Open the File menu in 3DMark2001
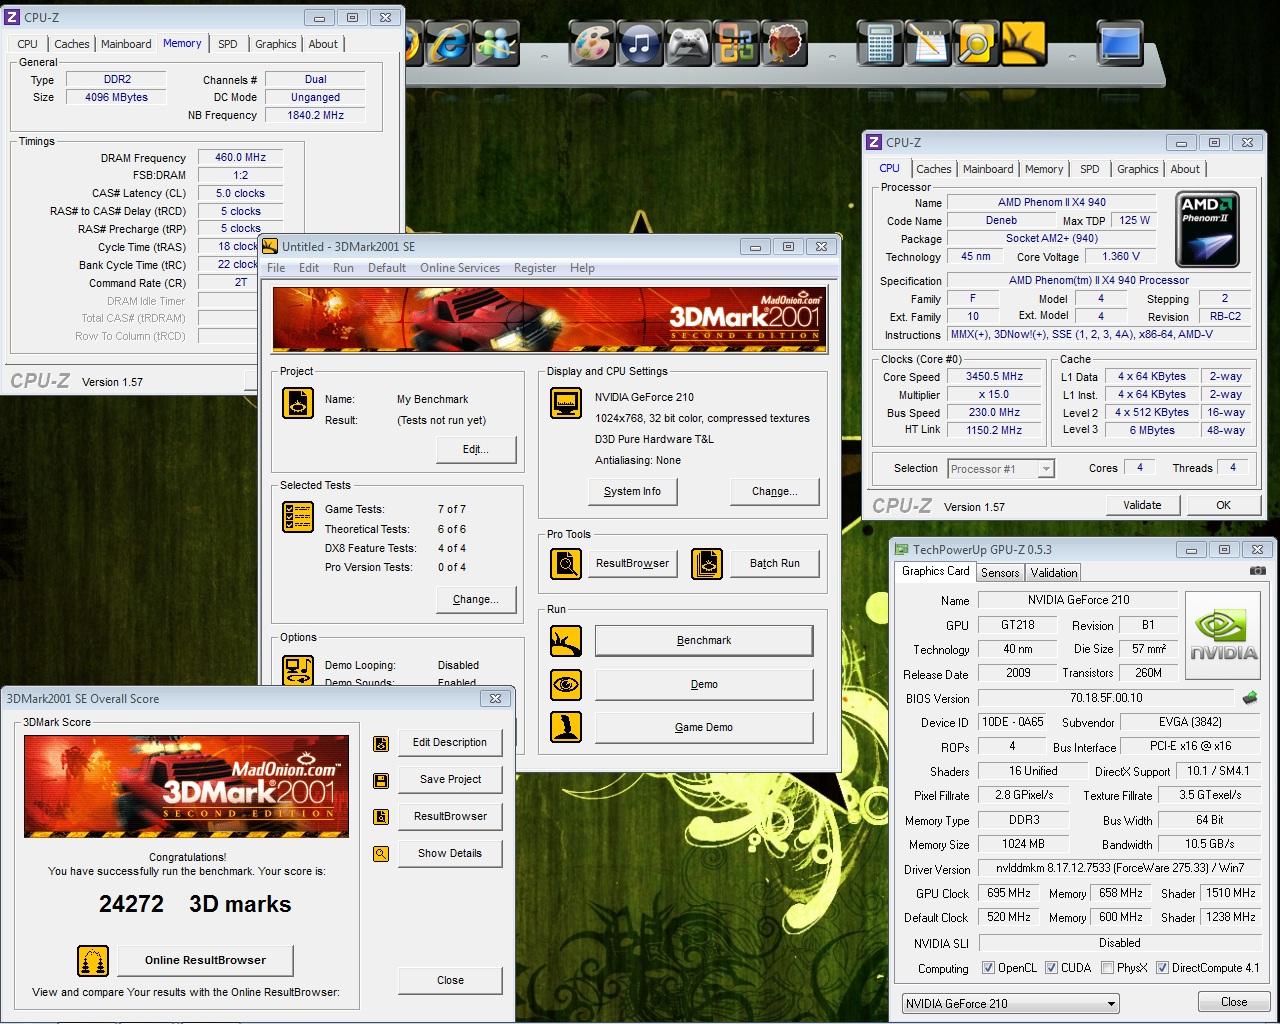The width and height of the screenshot is (1280, 1024). click(x=276, y=268)
